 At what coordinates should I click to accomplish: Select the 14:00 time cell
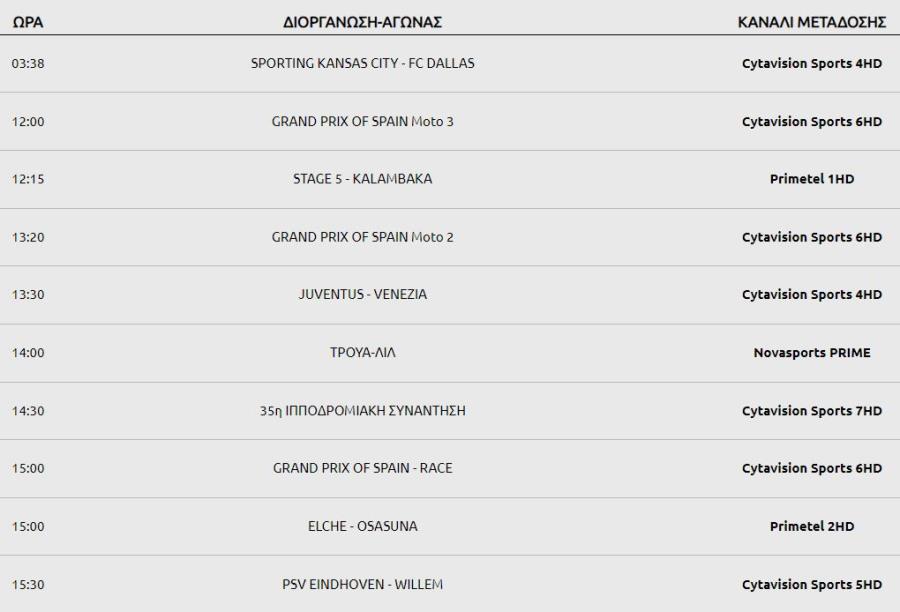point(28,353)
